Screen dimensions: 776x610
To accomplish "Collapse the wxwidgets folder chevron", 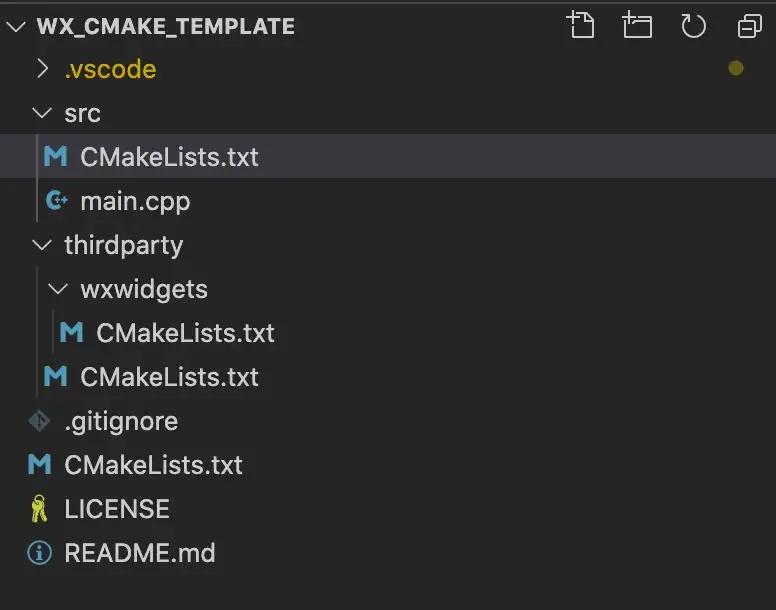I will pos(57,288).
